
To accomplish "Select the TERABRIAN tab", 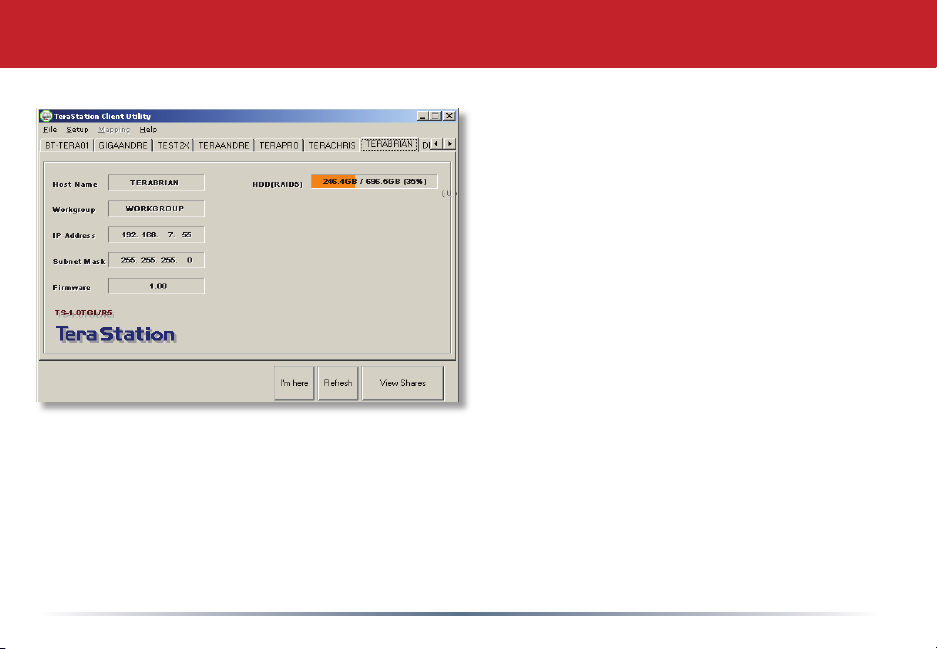I will pyautogui.click(x=389, y=145).
